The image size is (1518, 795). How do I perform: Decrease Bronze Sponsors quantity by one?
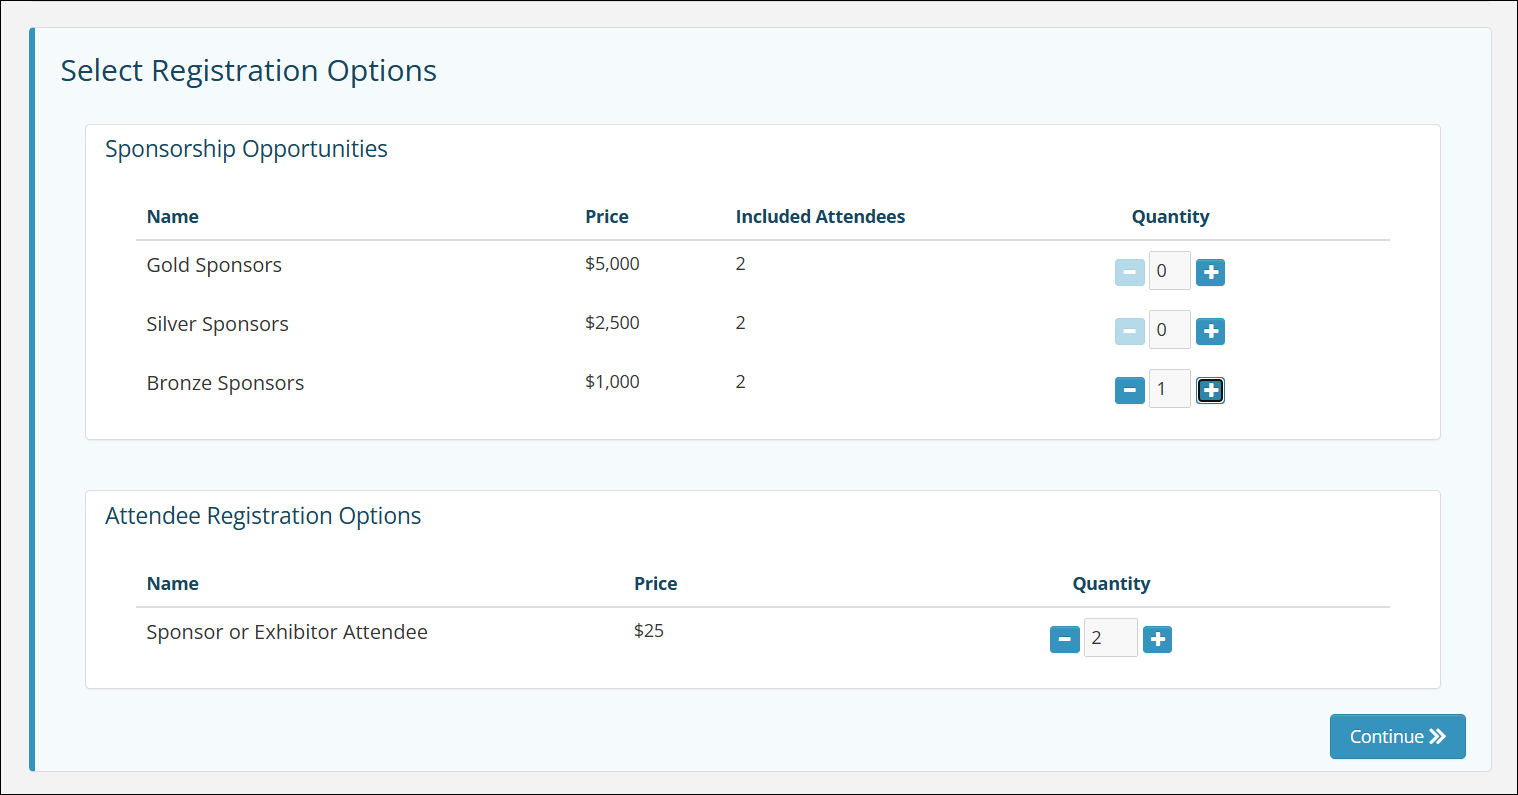(x=1129, y=390)
